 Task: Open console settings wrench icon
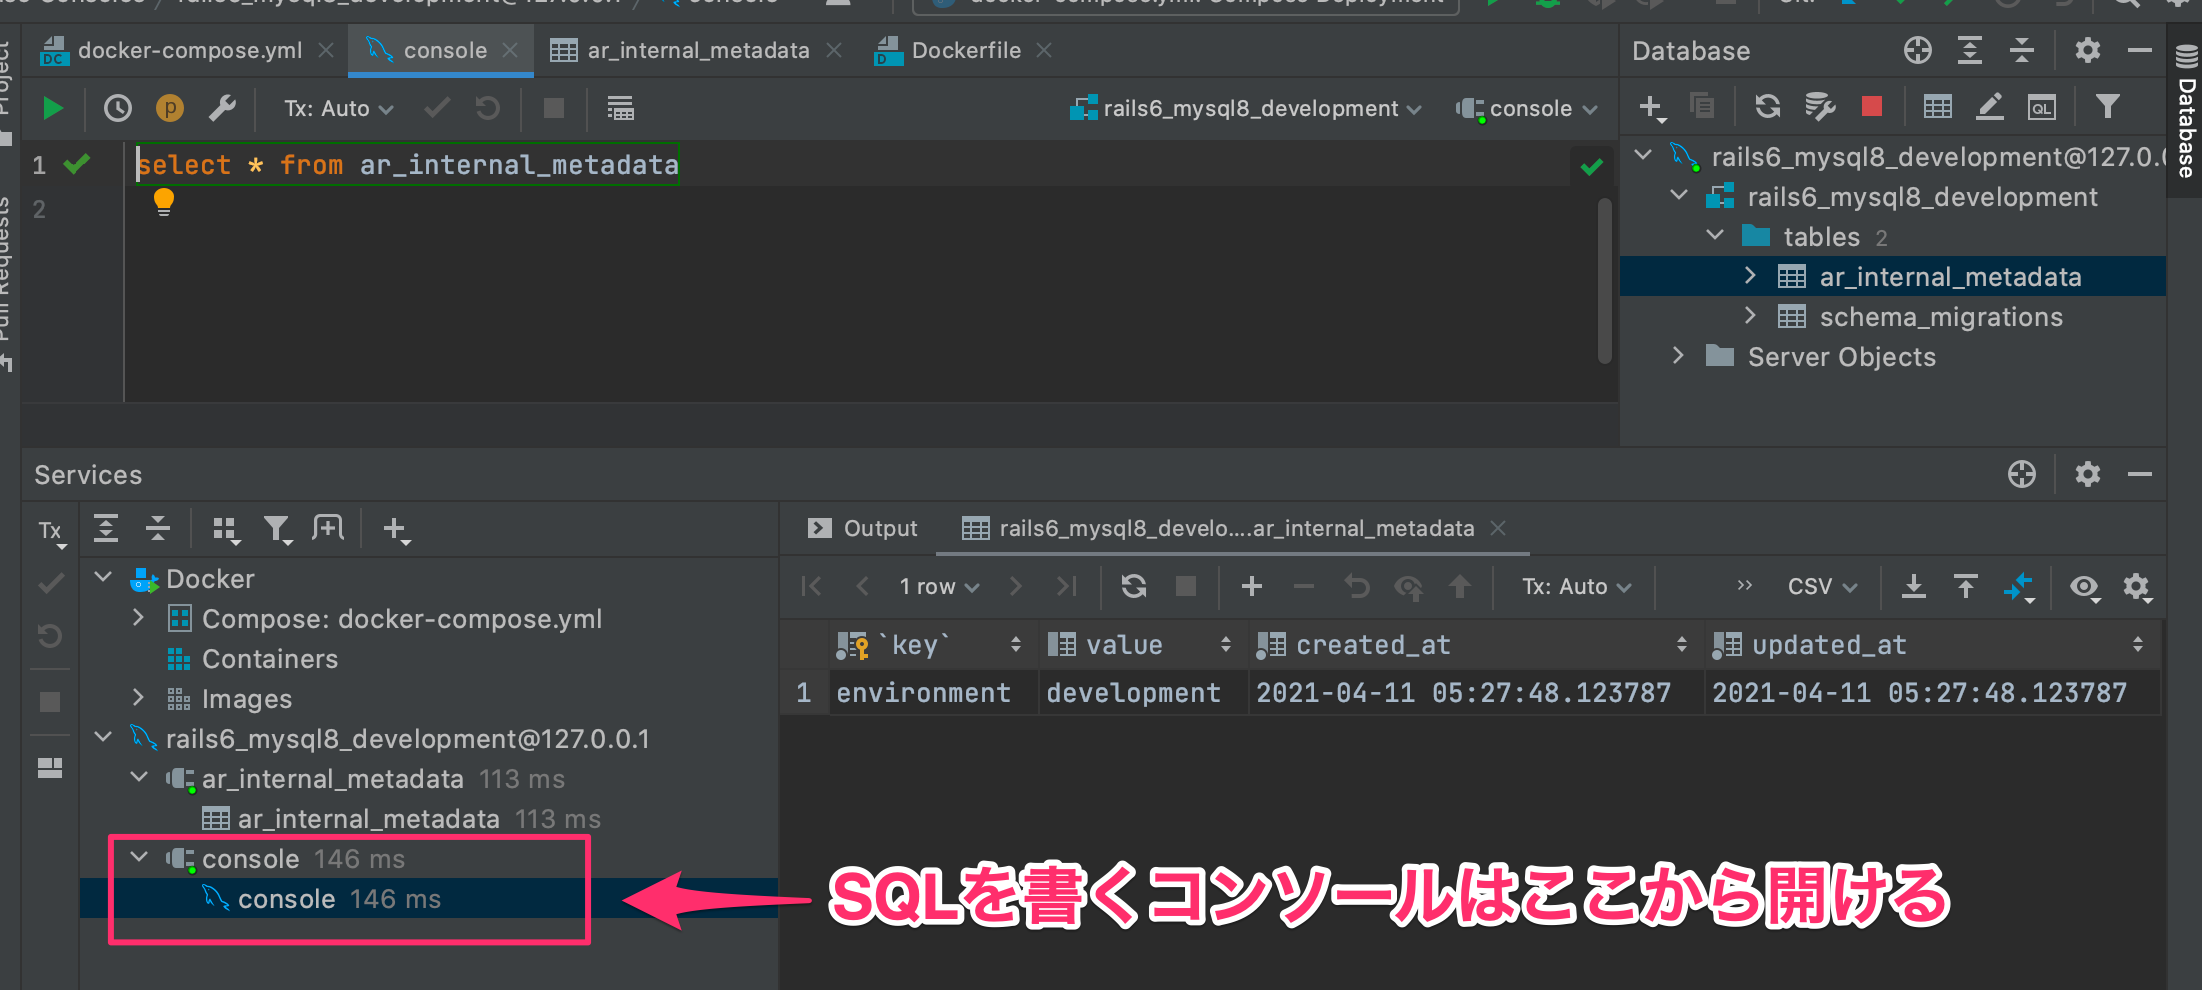tap(222, 108)
